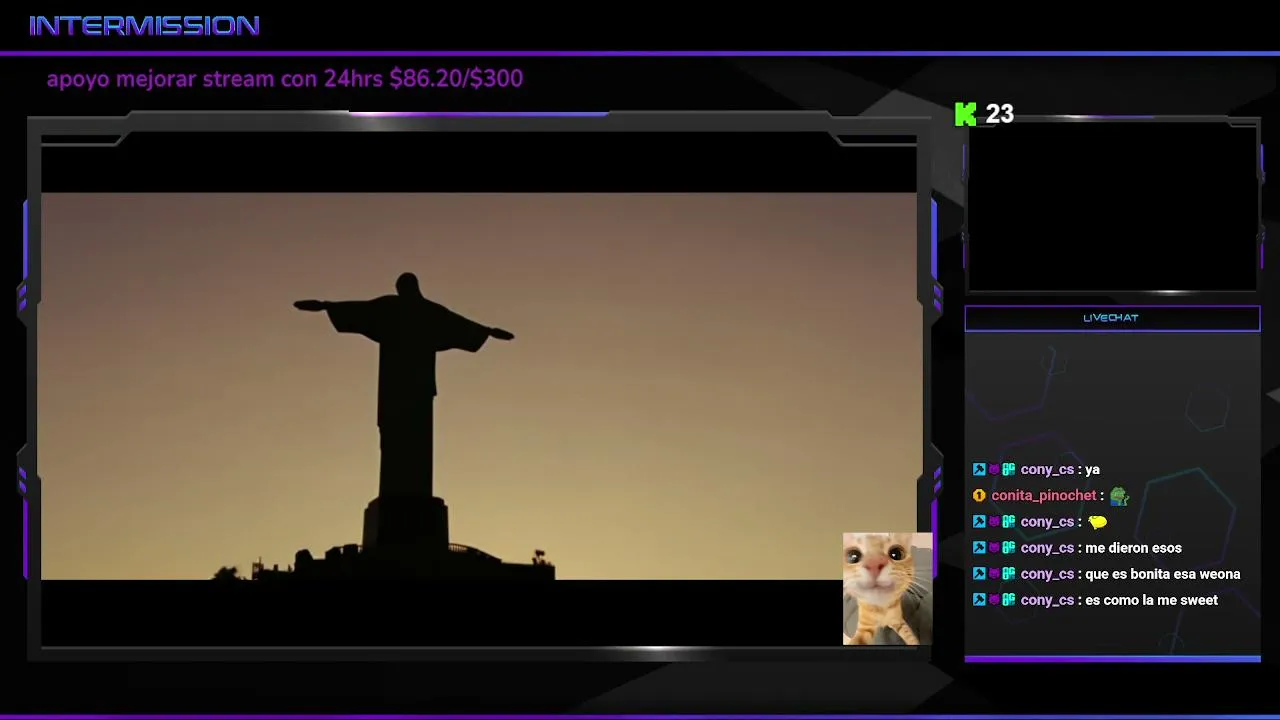Click the cony_cs username on the "ya" message
Image resolution: width=1280 pixels, height=720 pixels.
[1047, 470]
